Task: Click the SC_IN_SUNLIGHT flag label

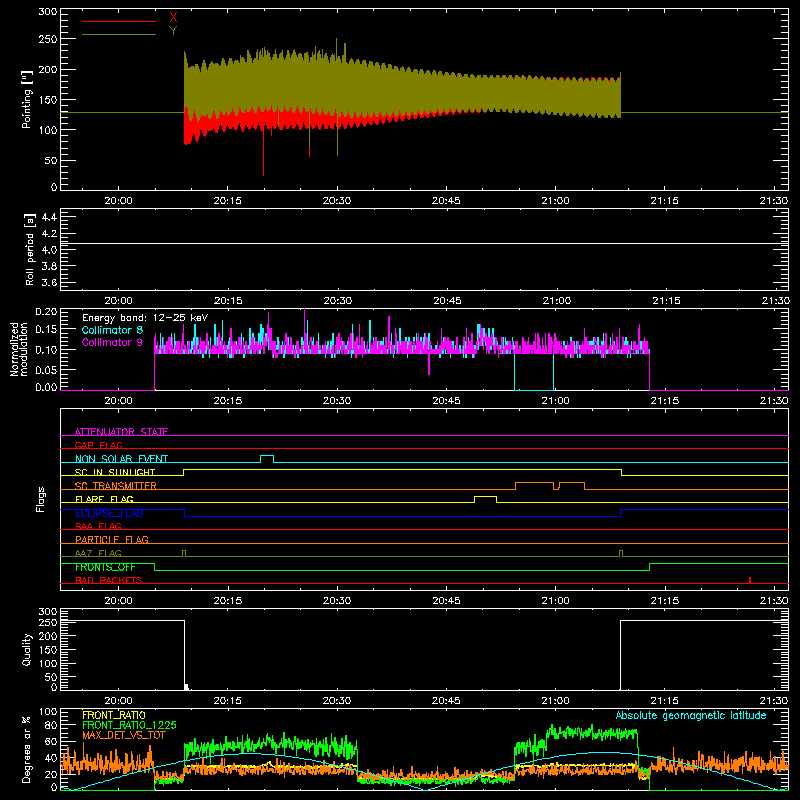Action: [115, 472]
